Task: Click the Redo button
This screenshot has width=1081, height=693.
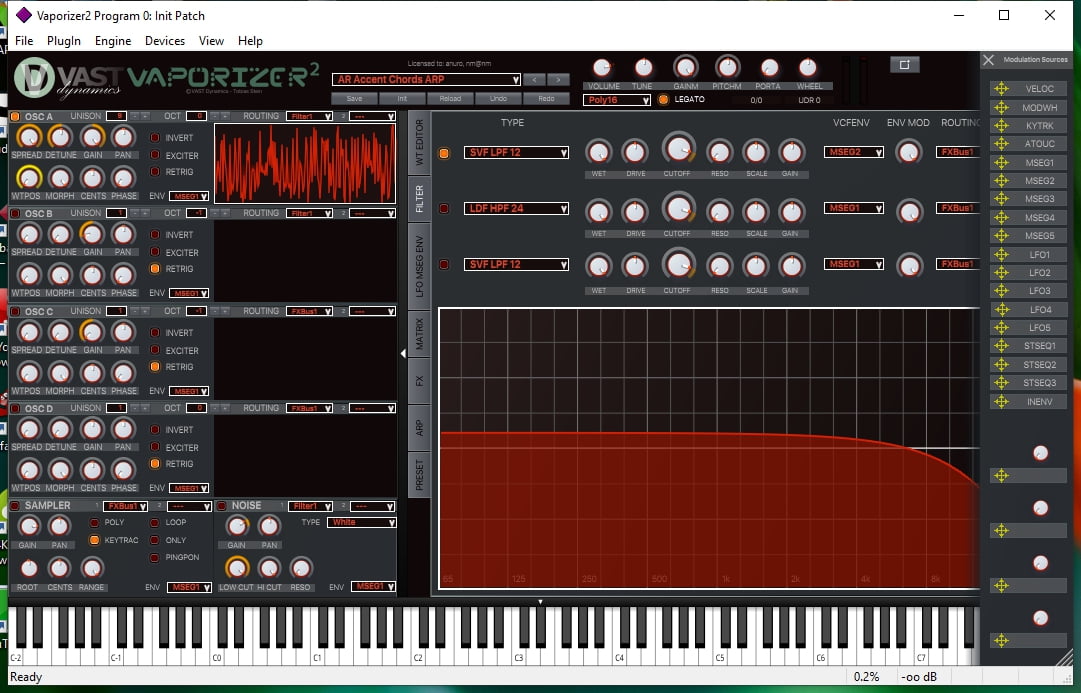Action: click(546, 99)
